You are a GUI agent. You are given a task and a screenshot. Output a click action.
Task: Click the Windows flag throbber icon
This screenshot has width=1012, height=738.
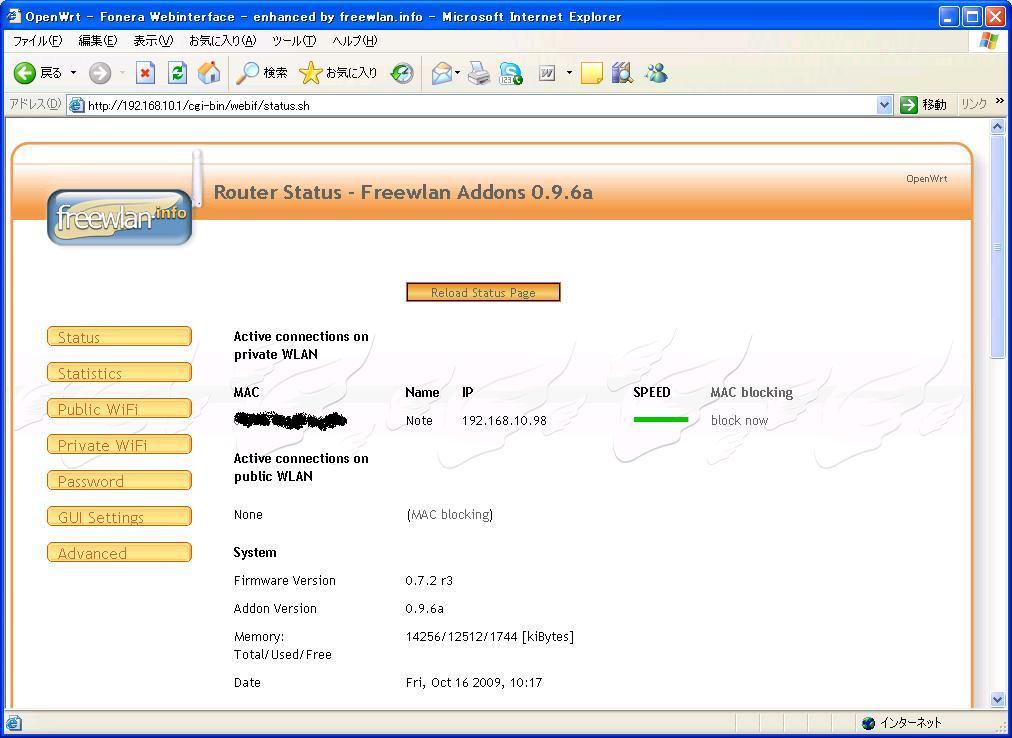[x=989, y=41]
